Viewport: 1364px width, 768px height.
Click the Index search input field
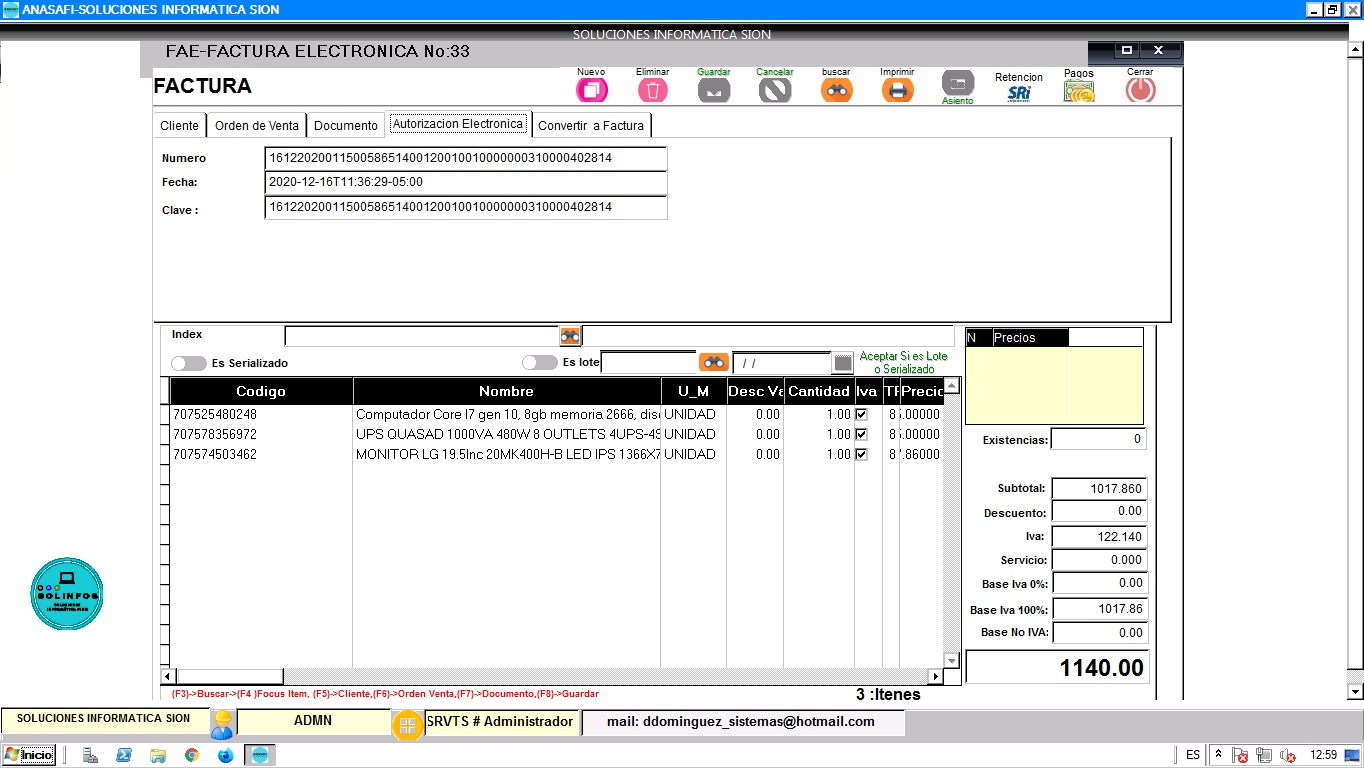tap(421, 336)
